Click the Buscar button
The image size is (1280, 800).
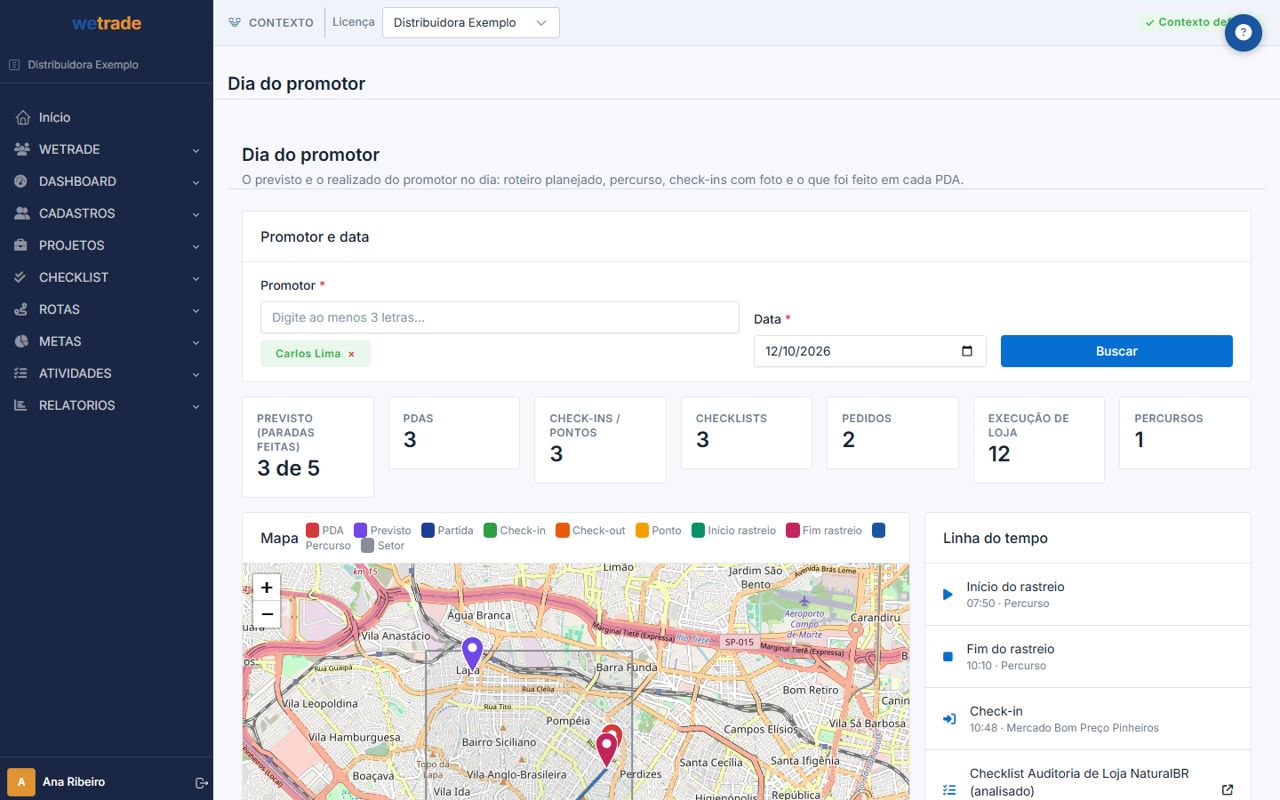tap(1117, 351)
